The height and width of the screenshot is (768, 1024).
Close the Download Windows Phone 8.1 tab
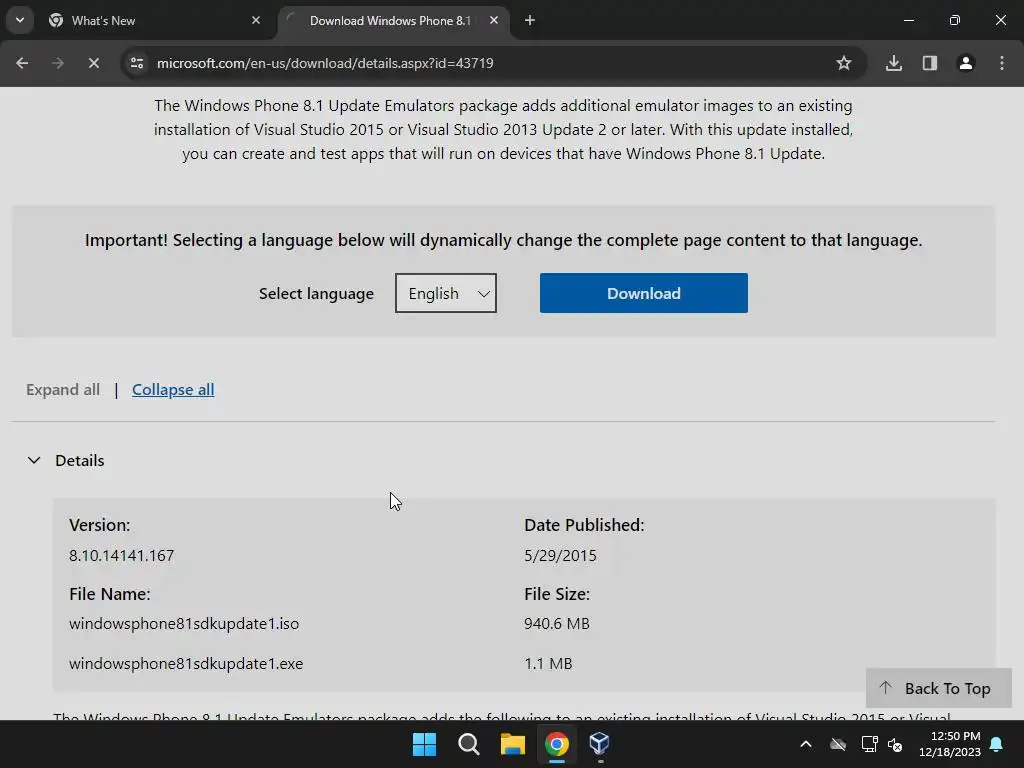tap(494, 20)
